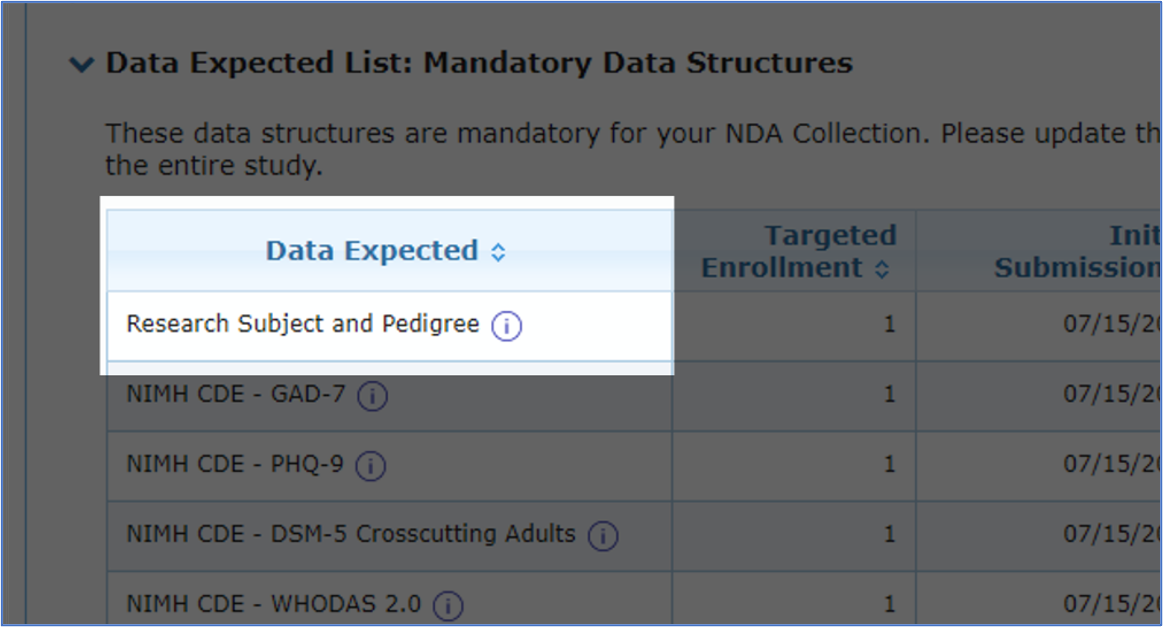
Task: Click info icon beside Research Subject and Pedigree
Action: pyautogui.click(x=507, y=326)
